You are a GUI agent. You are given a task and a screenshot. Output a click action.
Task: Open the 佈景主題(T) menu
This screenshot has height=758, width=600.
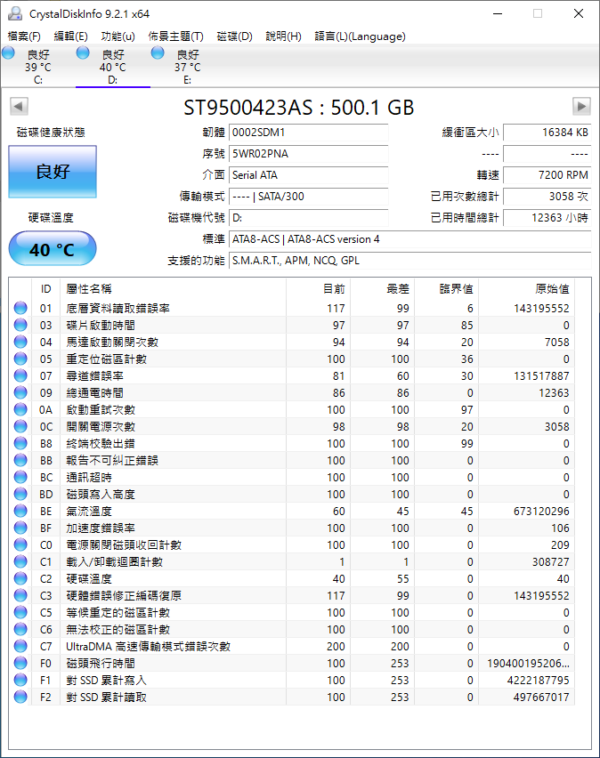click(x=175, y=36)
